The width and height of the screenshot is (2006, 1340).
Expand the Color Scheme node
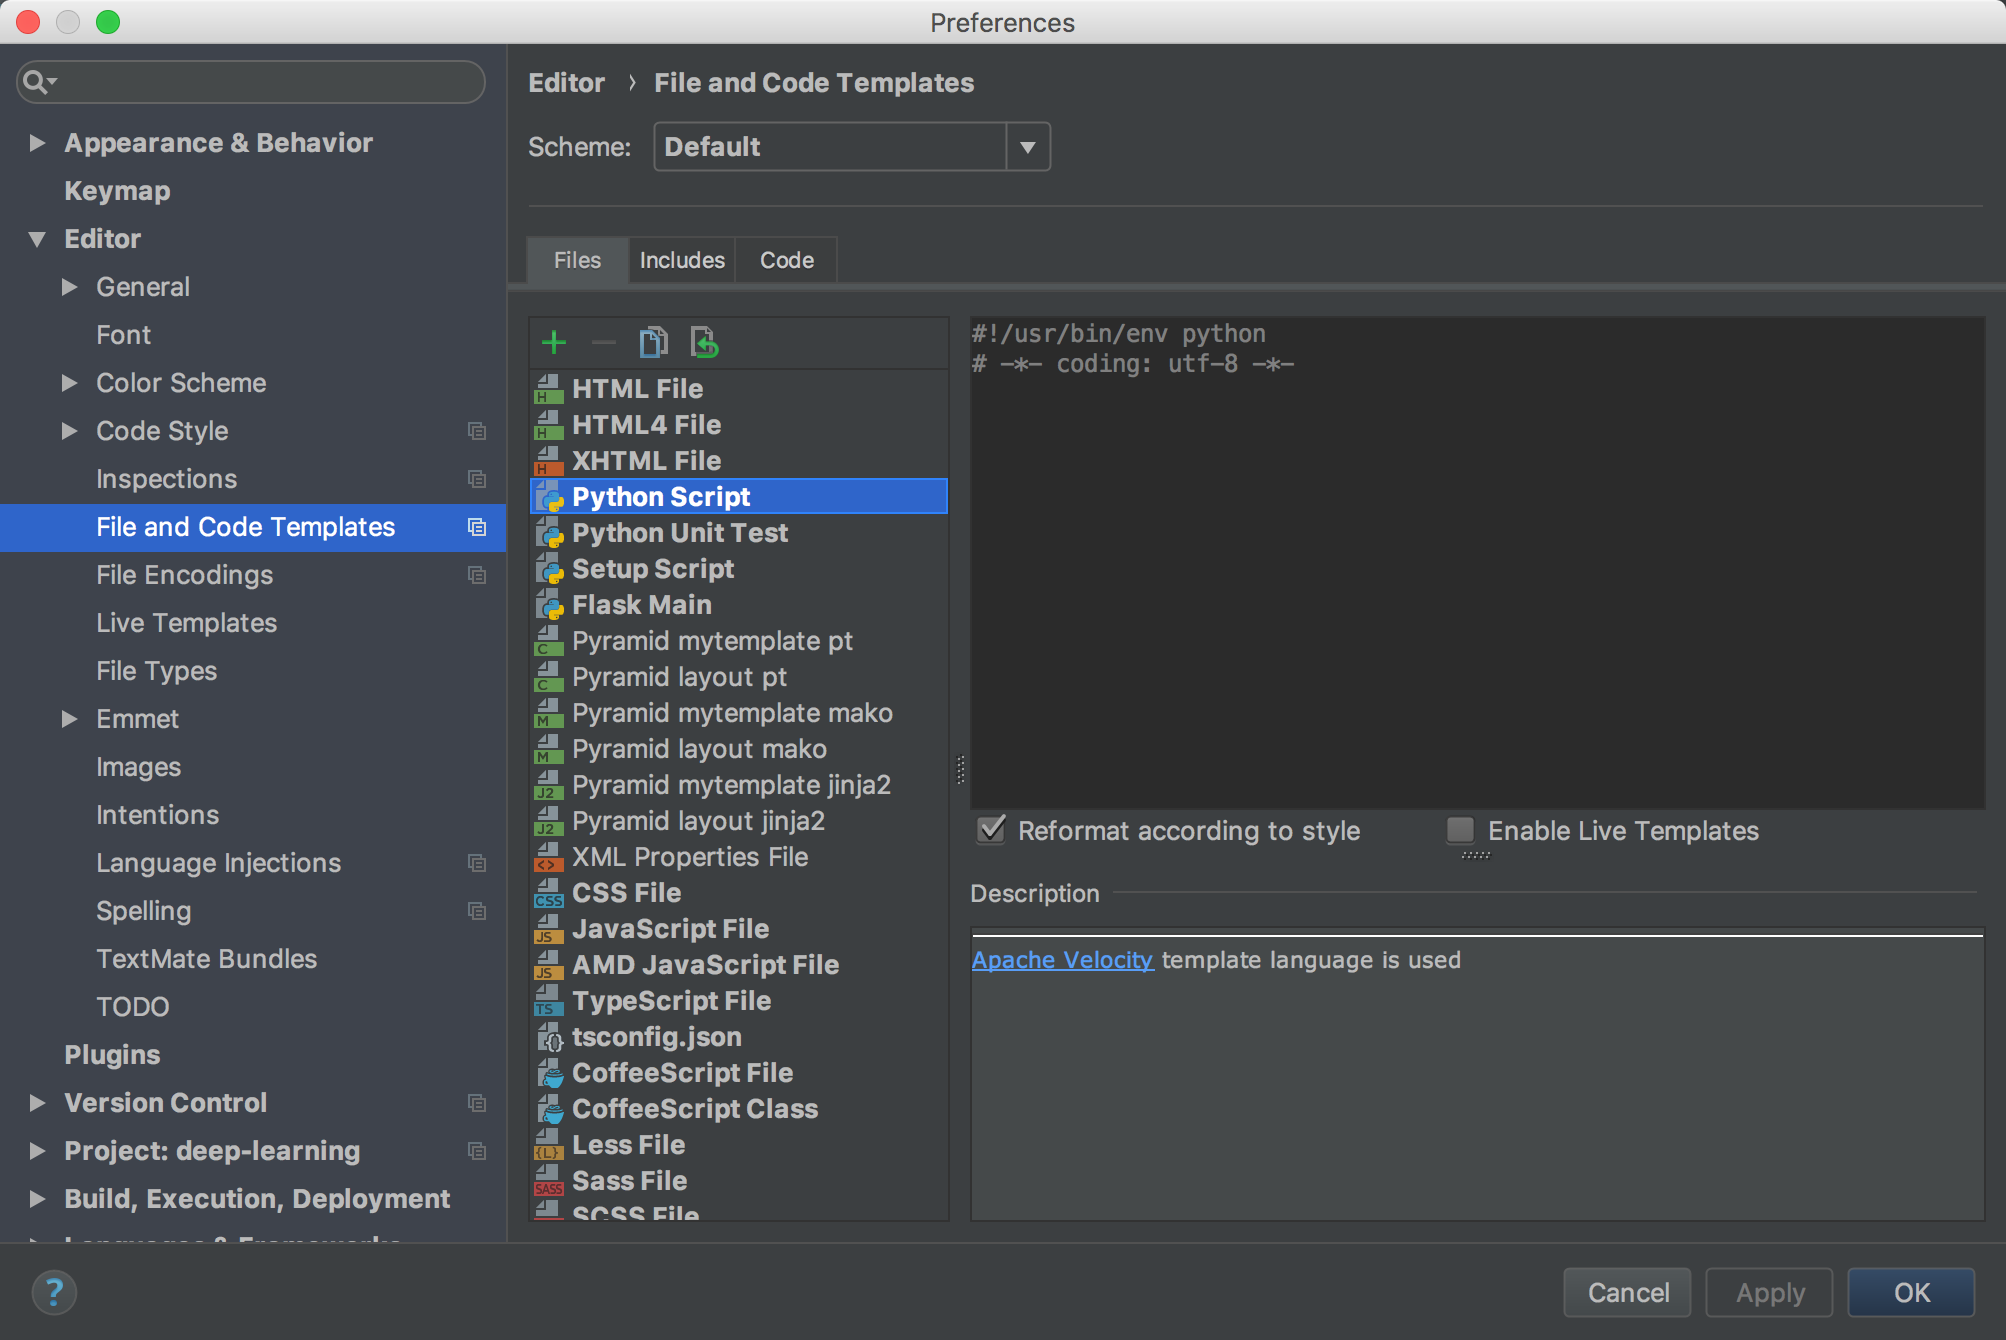69,383
